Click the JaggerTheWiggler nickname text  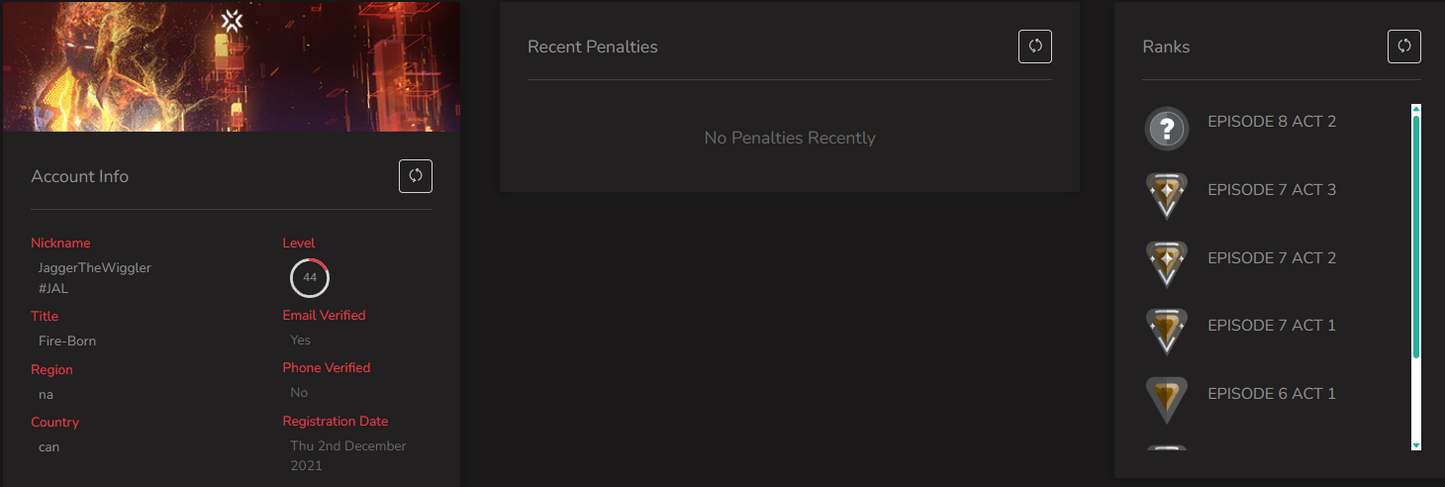95,268
